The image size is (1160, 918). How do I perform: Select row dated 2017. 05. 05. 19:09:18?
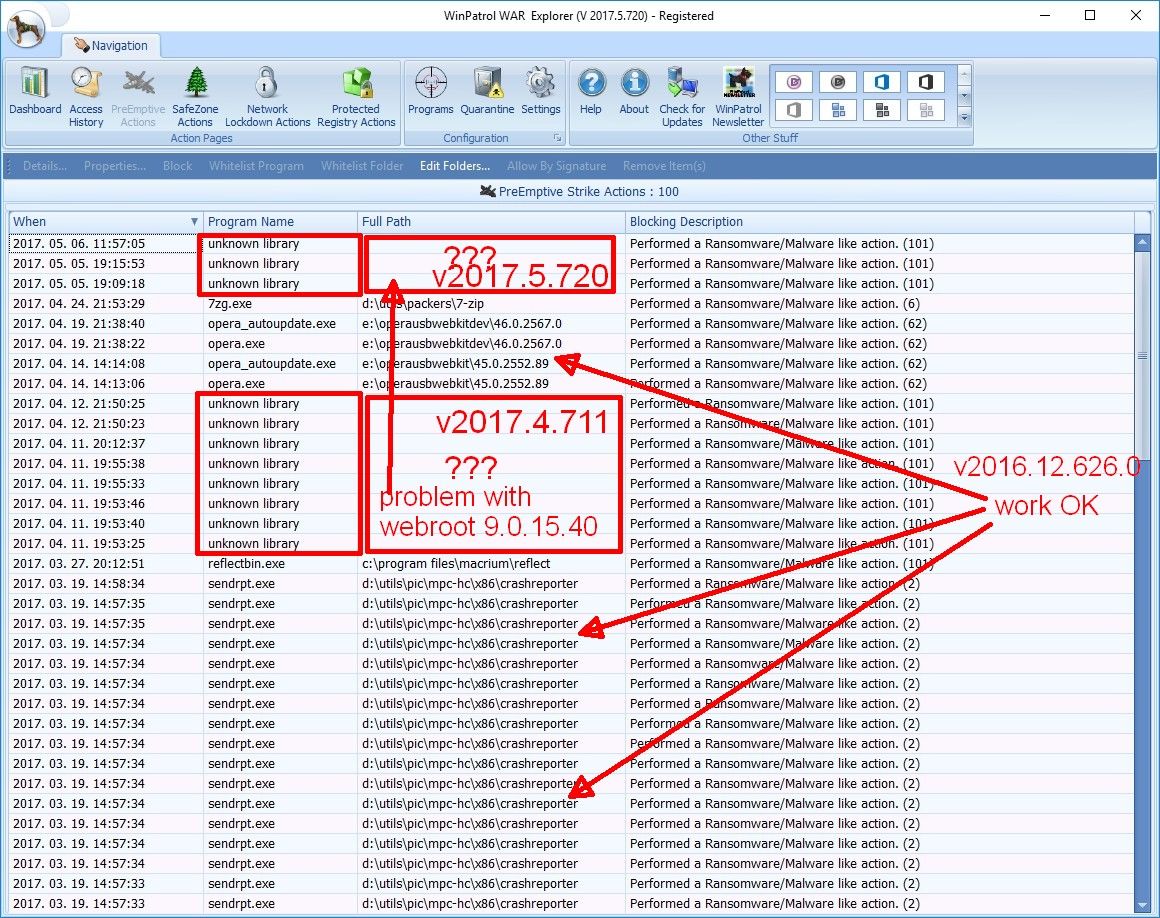pyautogui.click(x=571, y=284)
